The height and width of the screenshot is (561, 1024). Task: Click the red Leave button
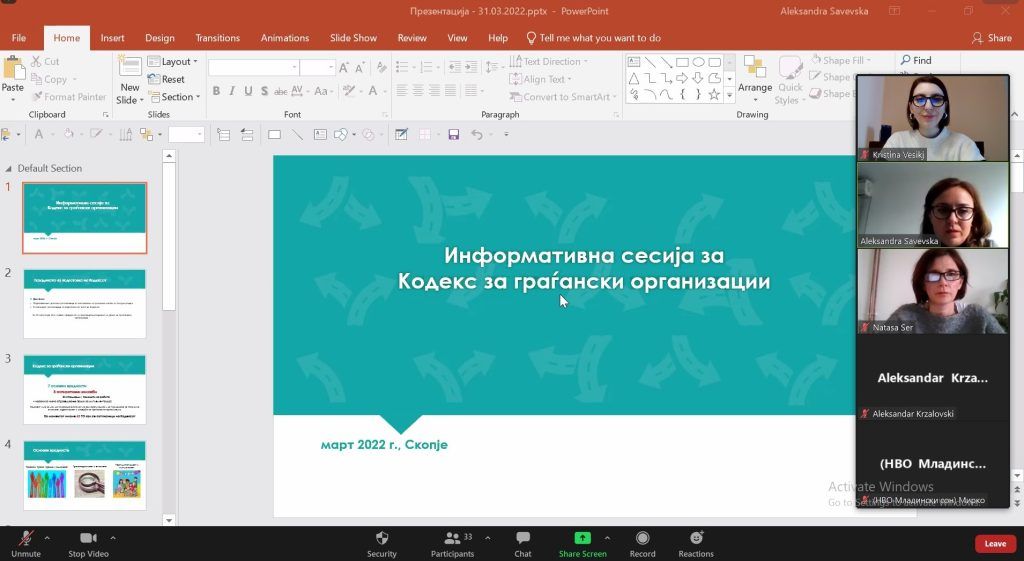click(x=995, y=543)
